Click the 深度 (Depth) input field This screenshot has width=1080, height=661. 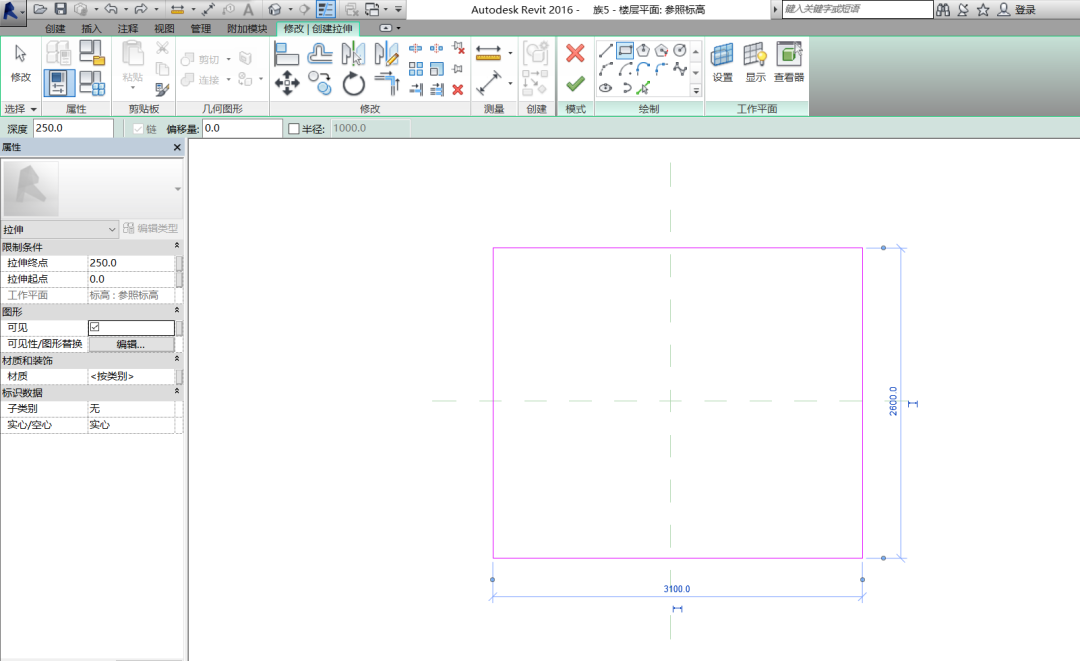pos(73,129)
